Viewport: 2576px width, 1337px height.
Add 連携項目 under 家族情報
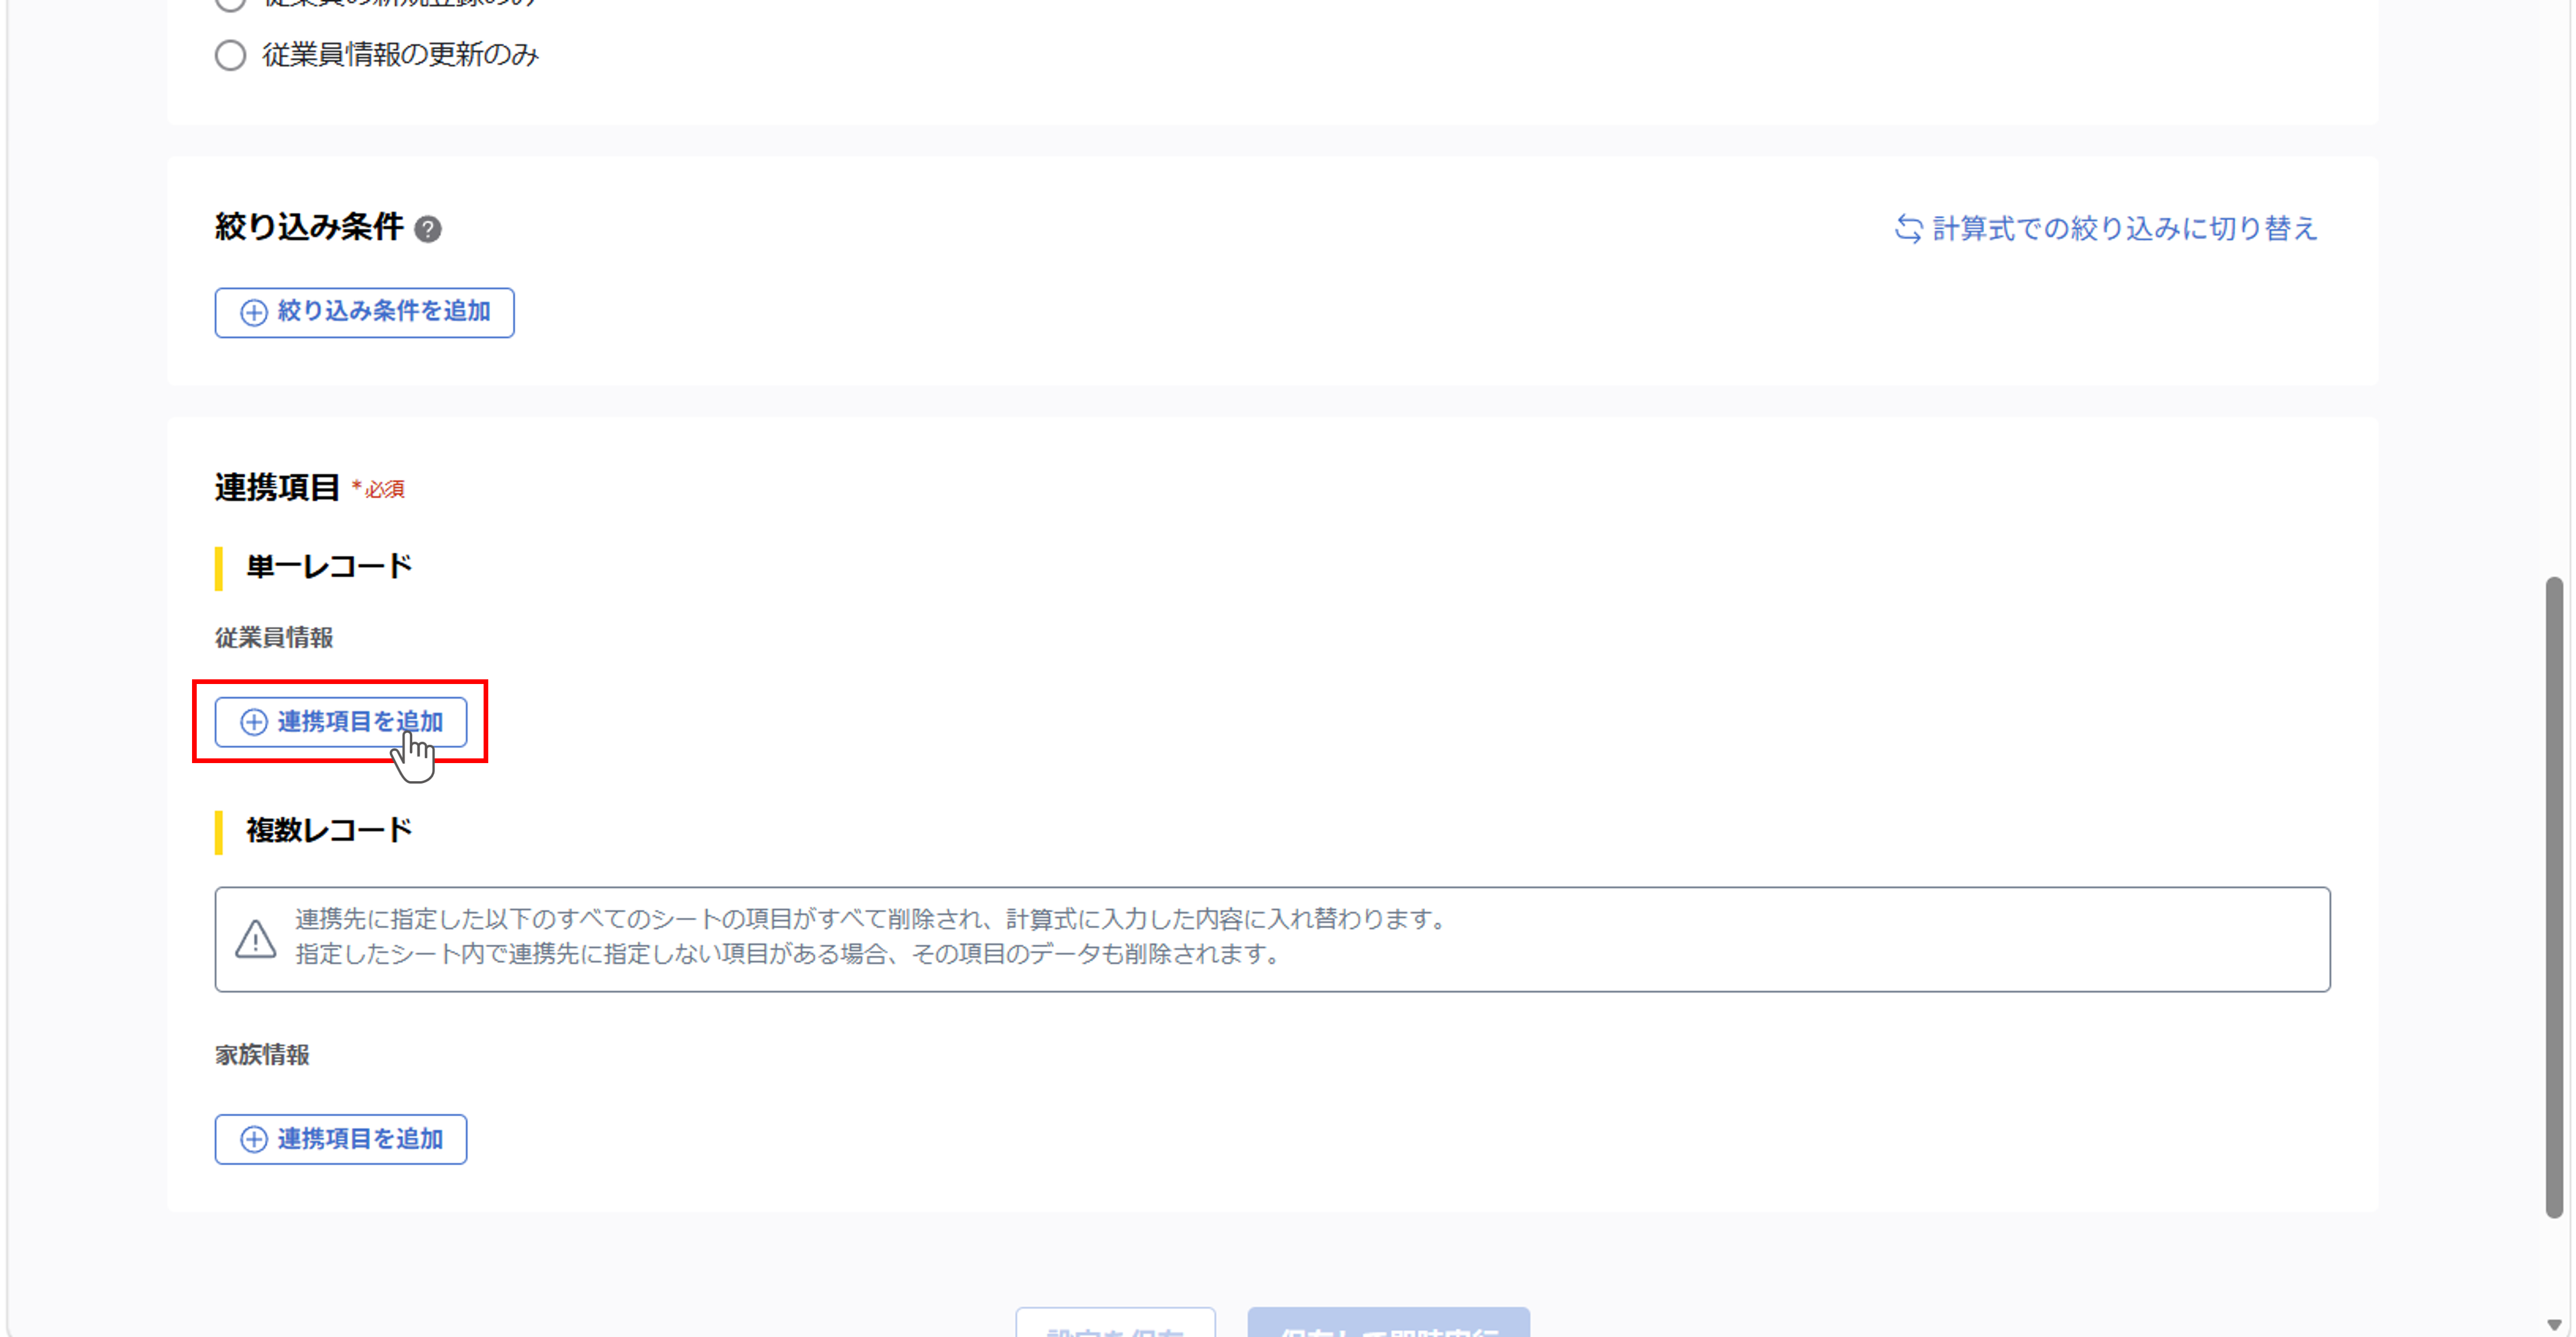(x=341, y=1138)
